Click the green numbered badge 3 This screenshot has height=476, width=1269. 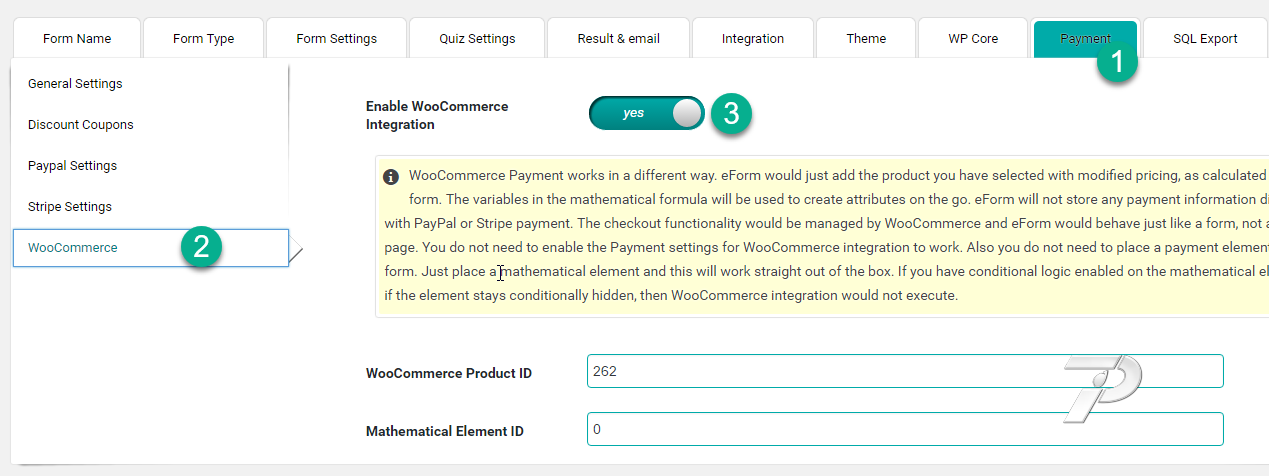(731, 113)
